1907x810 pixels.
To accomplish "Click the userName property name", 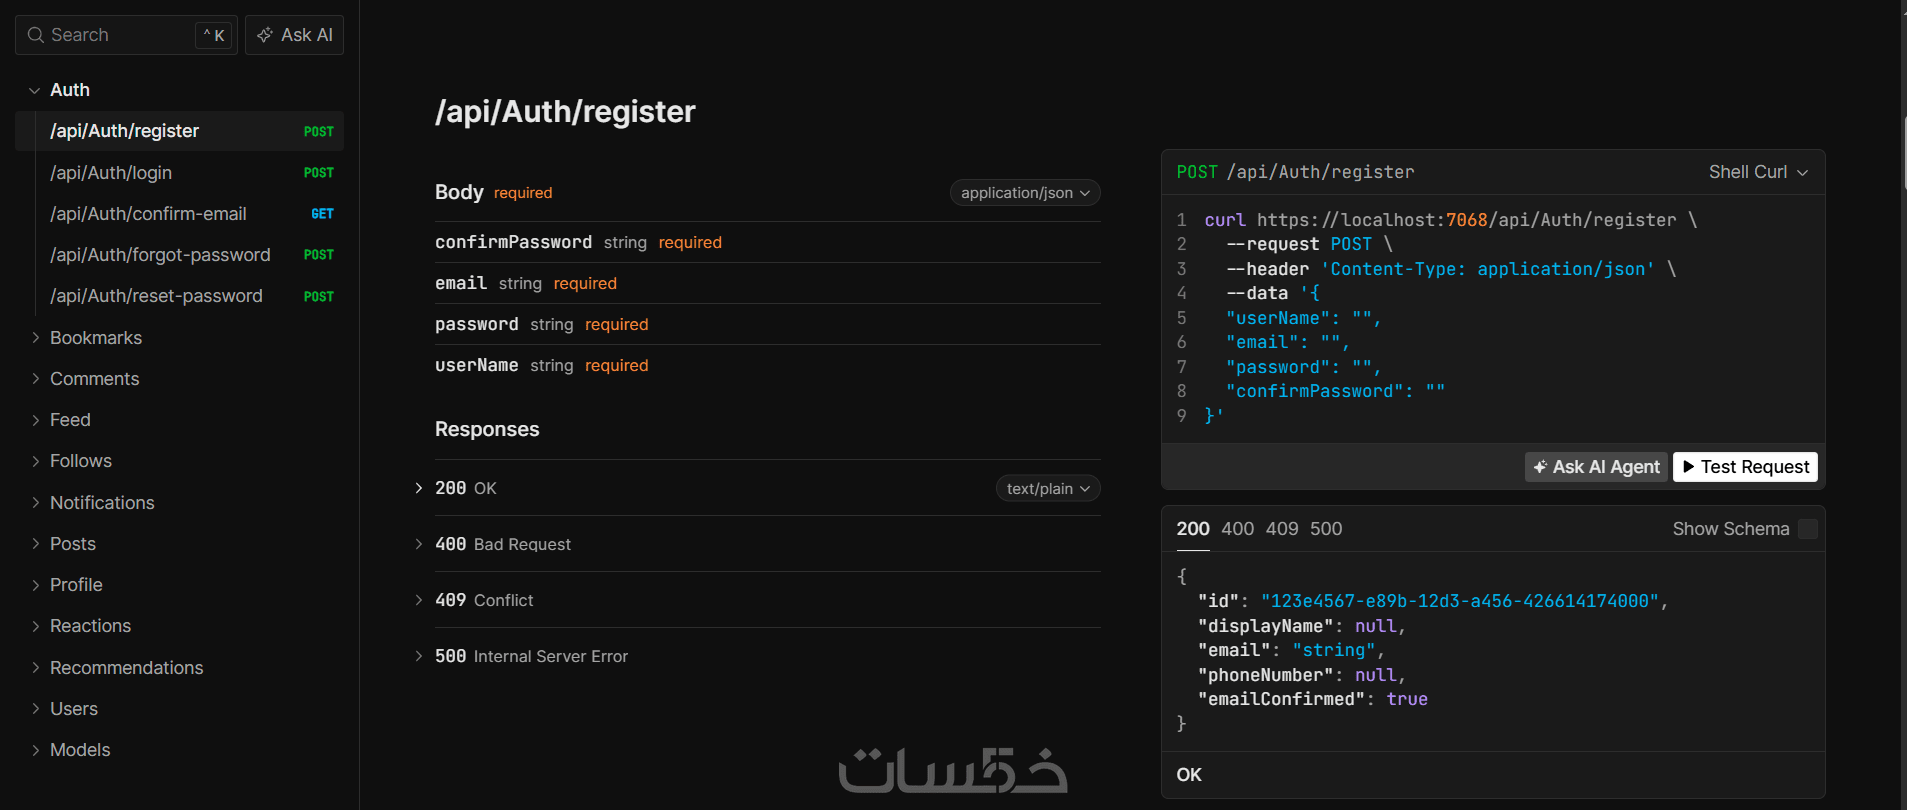I will pyautogui.click(x=476, y=365).
